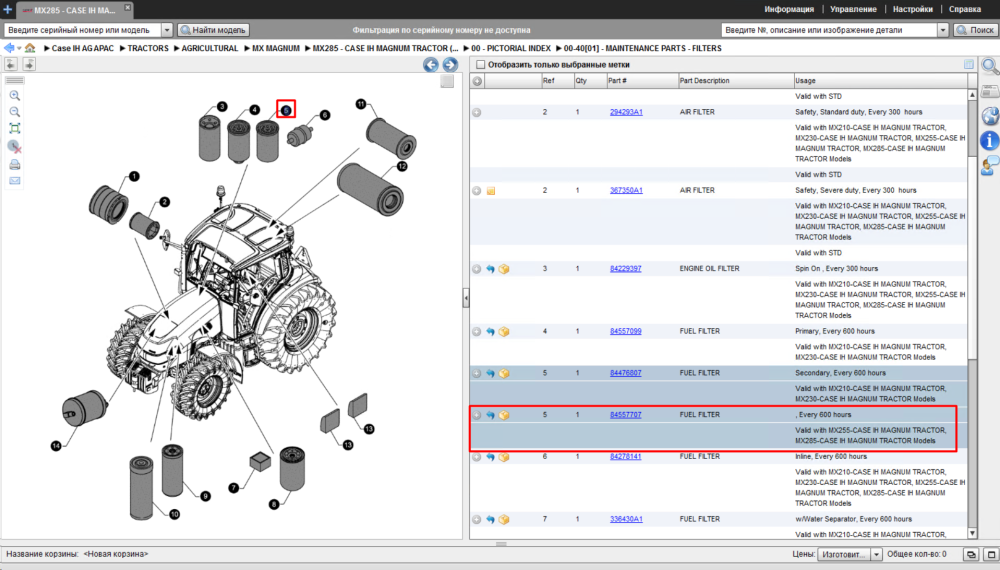The image size is (1000, 570).
Task: Open the bottom-right double window icon
Action: coord(971,555)
